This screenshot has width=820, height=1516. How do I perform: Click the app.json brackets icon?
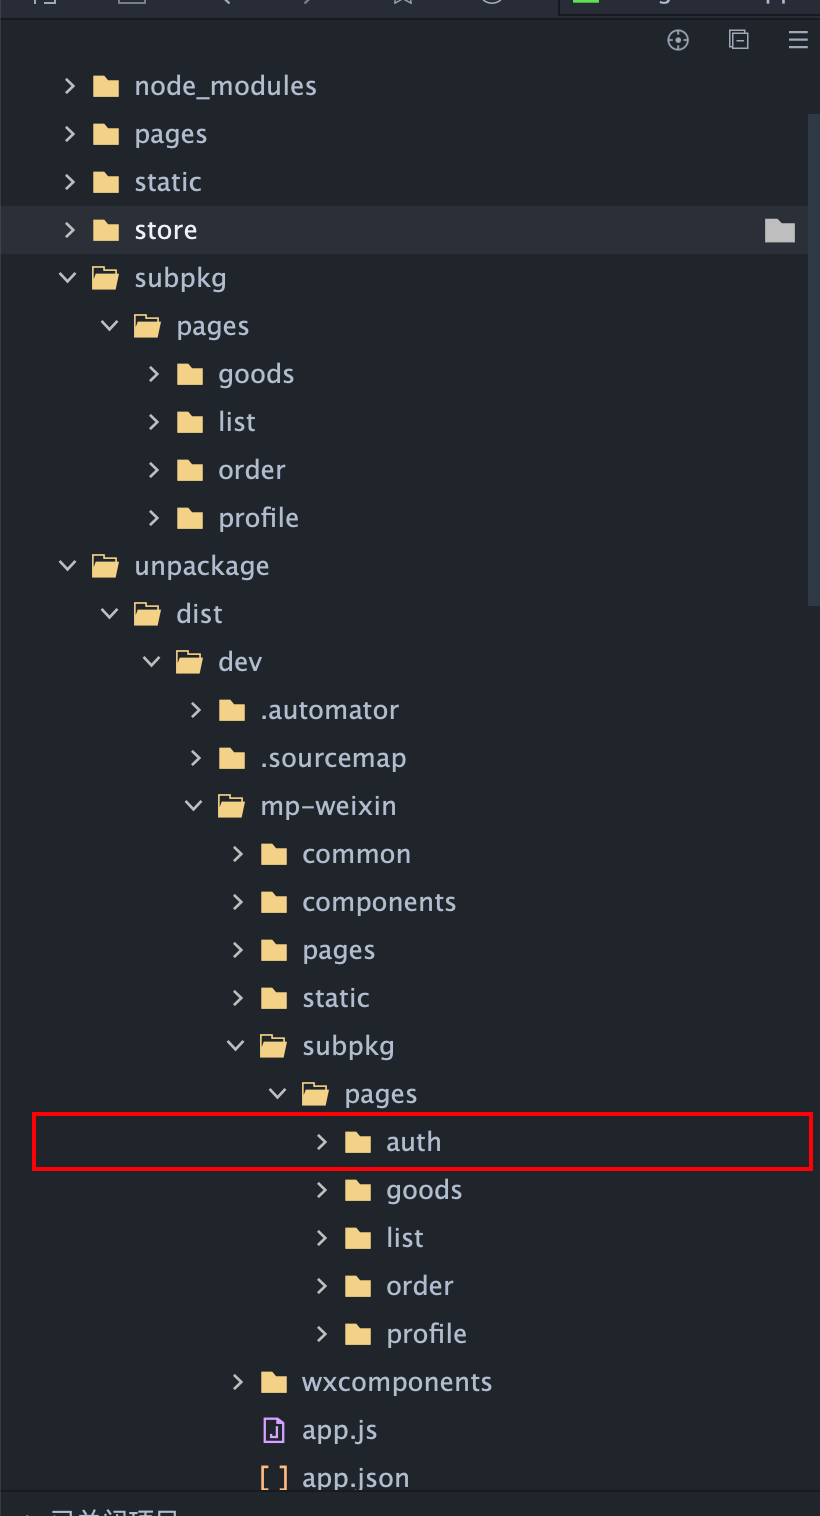pos(273,1478)
